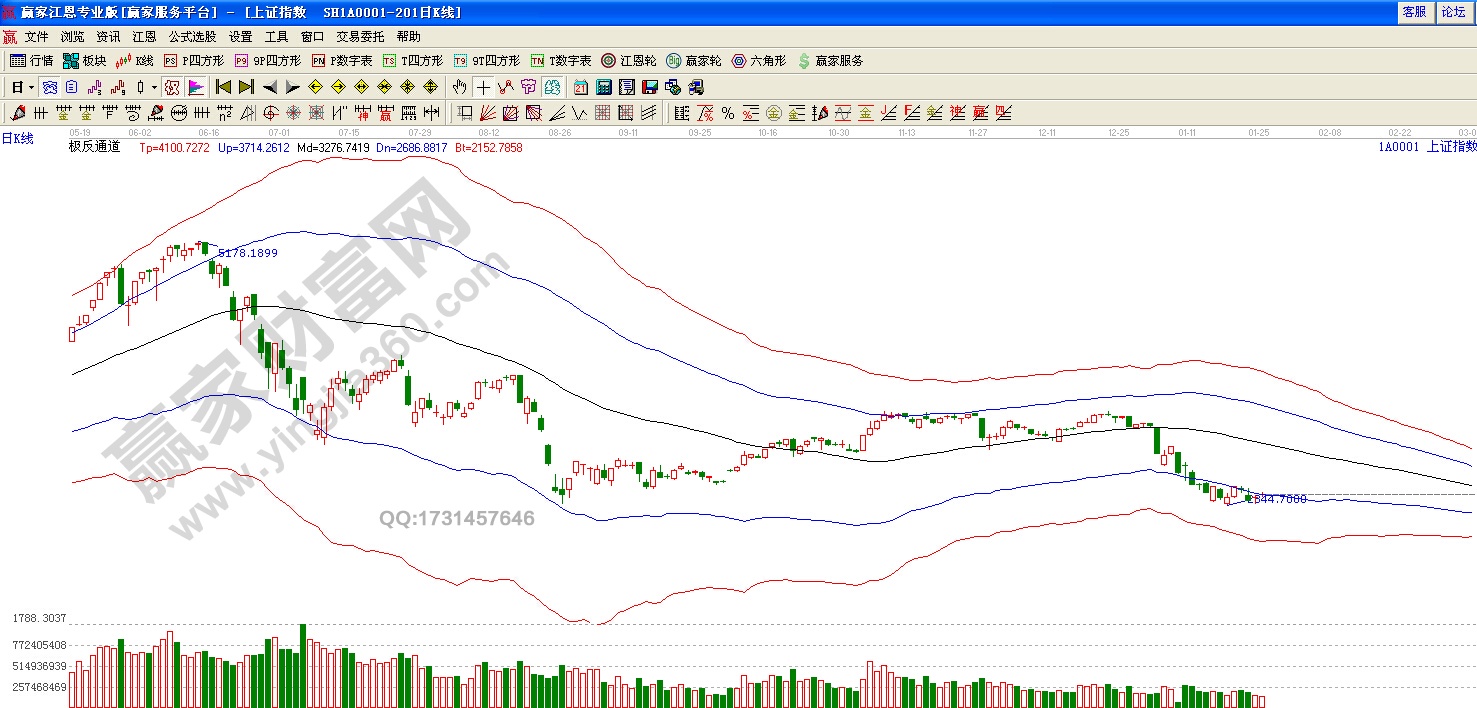Toggle the crosshair cursor button
This screenshot has height=708, width=1477.
point(483,87)
